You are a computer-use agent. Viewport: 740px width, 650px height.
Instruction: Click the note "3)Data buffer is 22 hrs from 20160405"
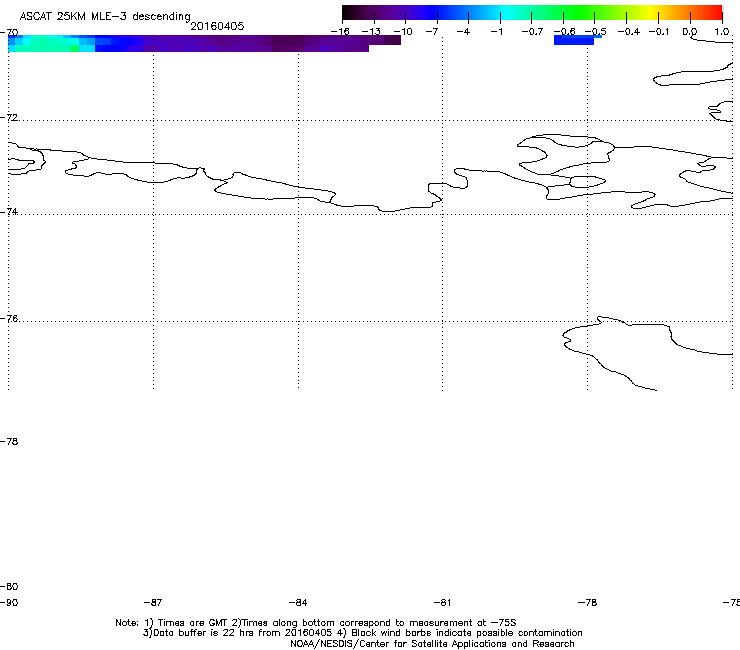[237, 633]
